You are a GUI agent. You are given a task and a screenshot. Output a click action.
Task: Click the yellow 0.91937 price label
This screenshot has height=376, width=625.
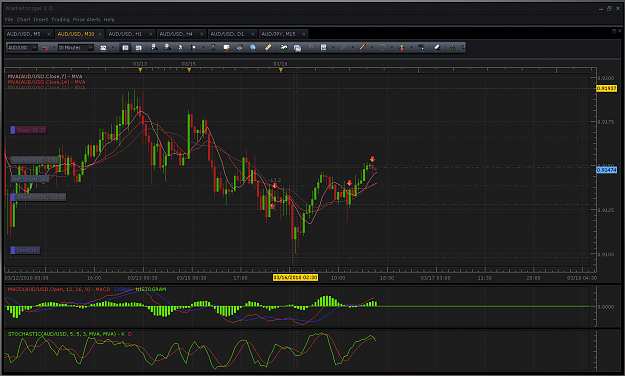click(606, 89)
